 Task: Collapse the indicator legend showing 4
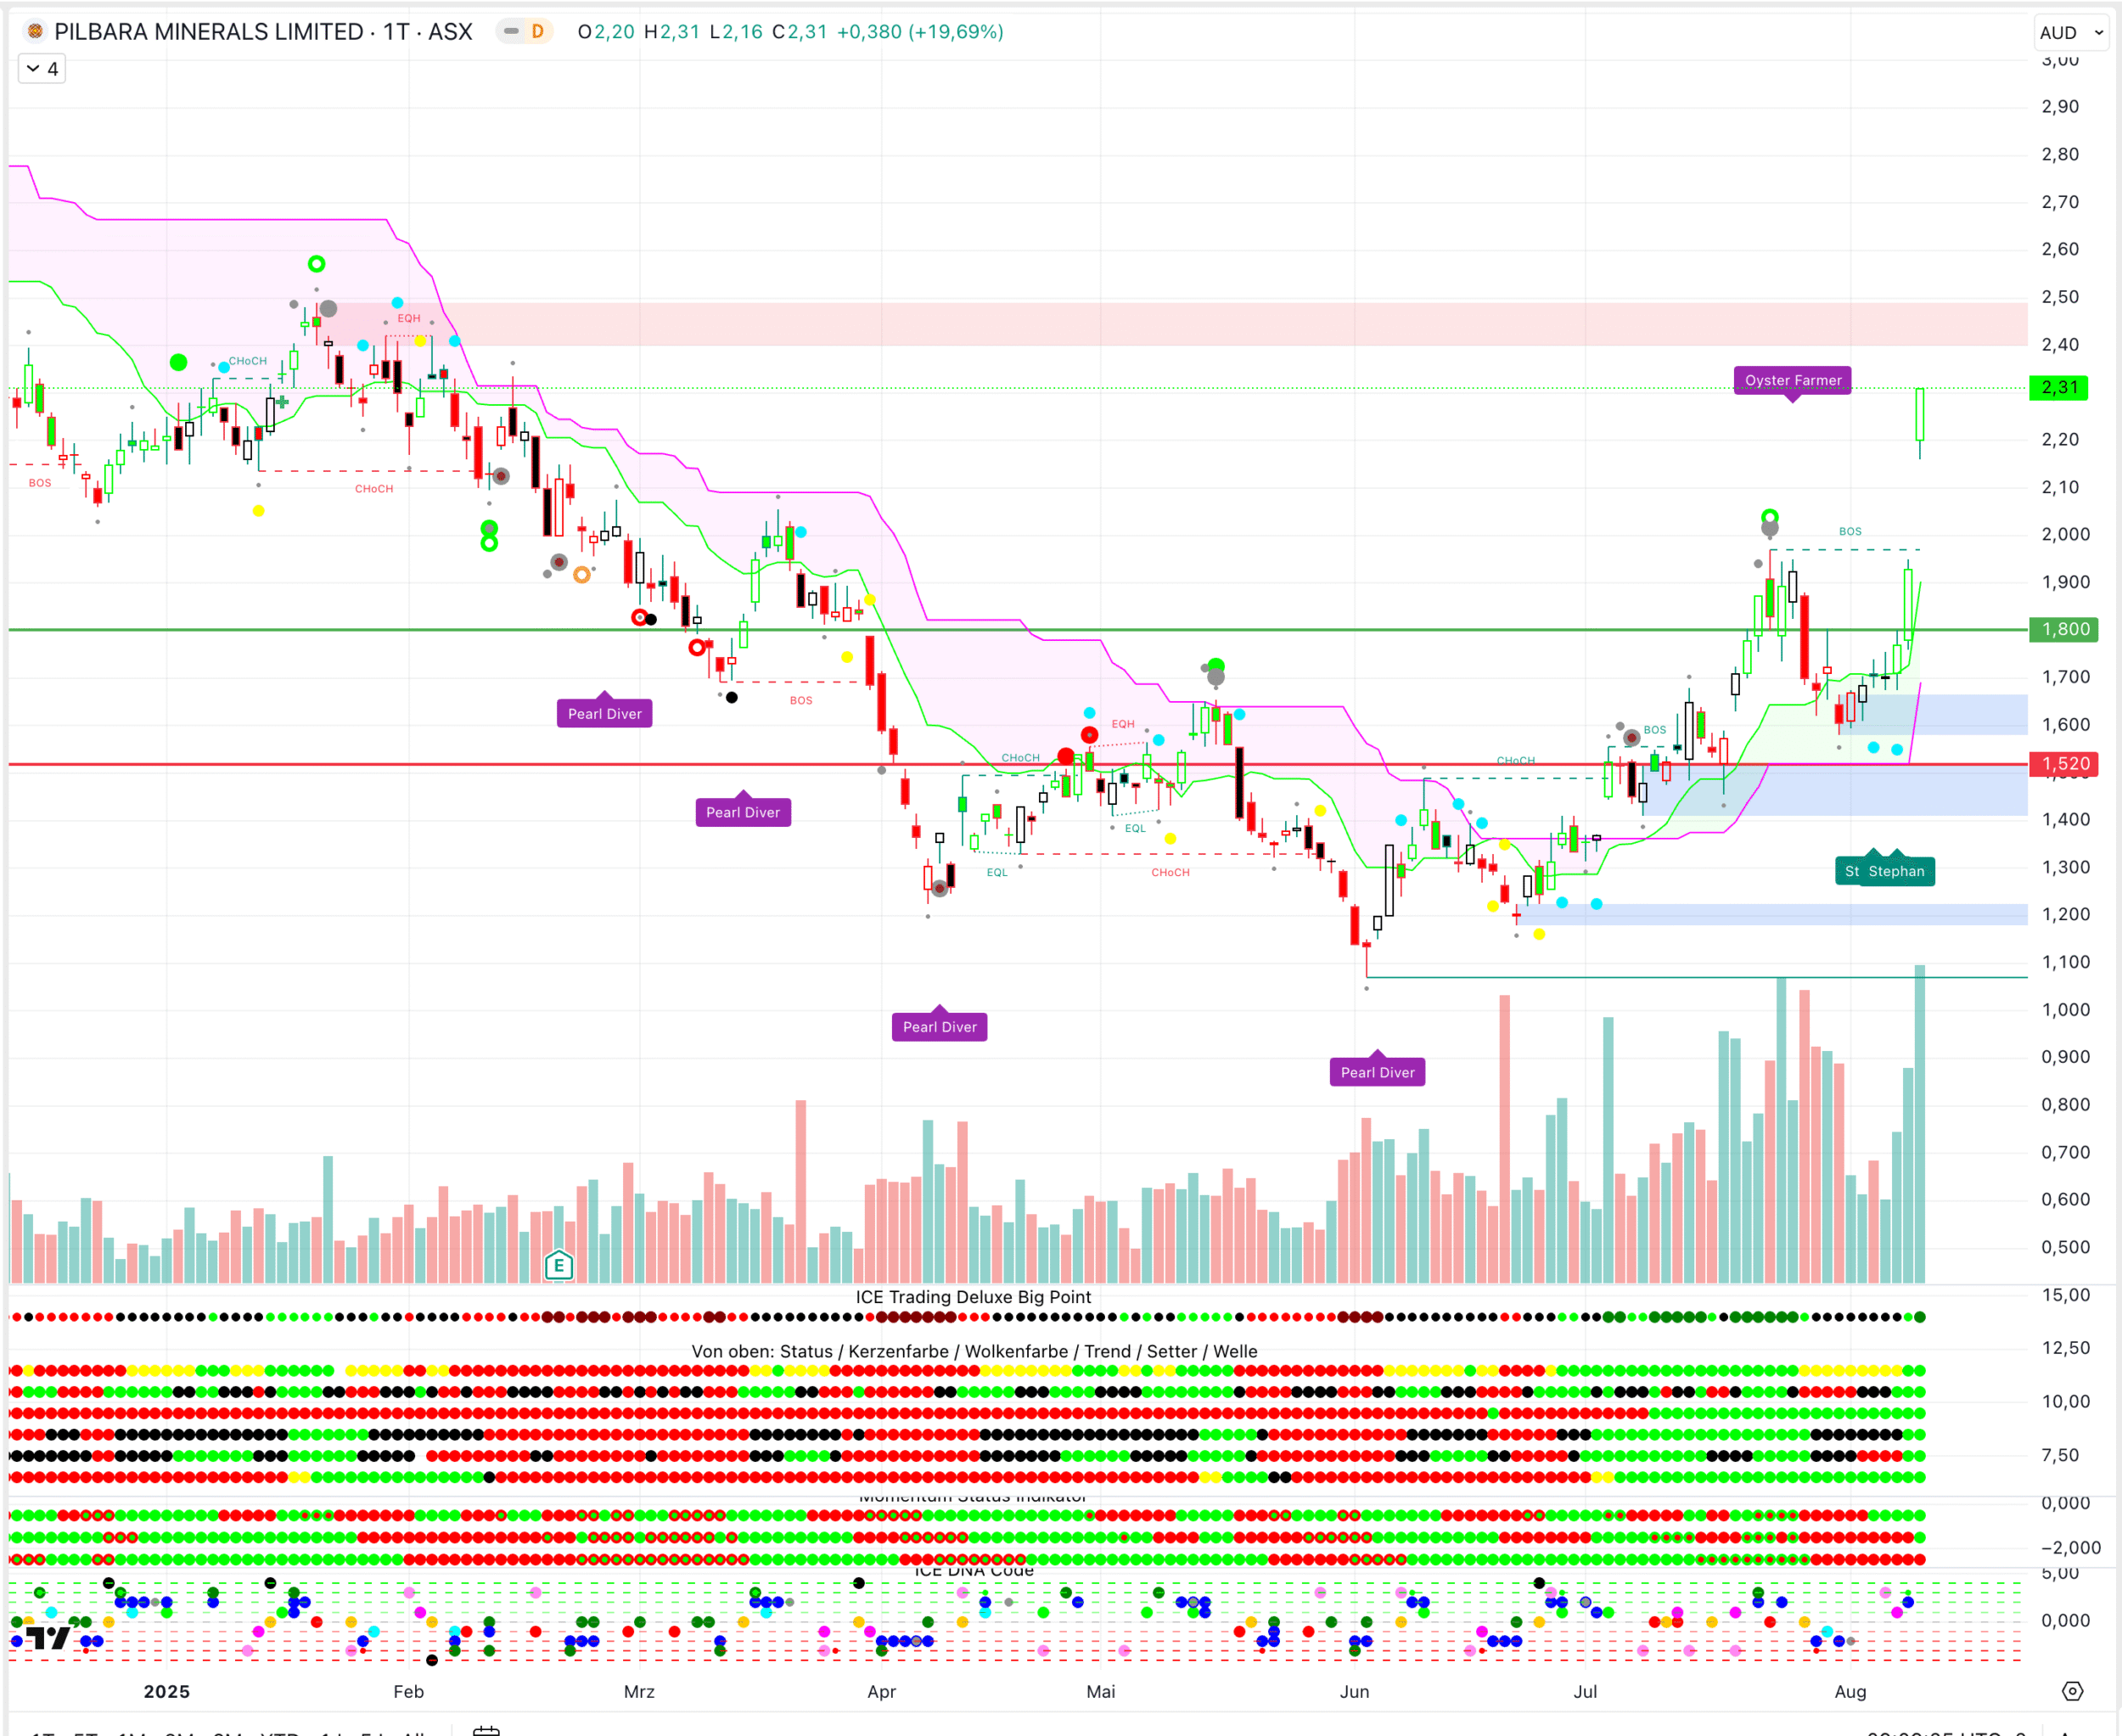pos(42,69)
